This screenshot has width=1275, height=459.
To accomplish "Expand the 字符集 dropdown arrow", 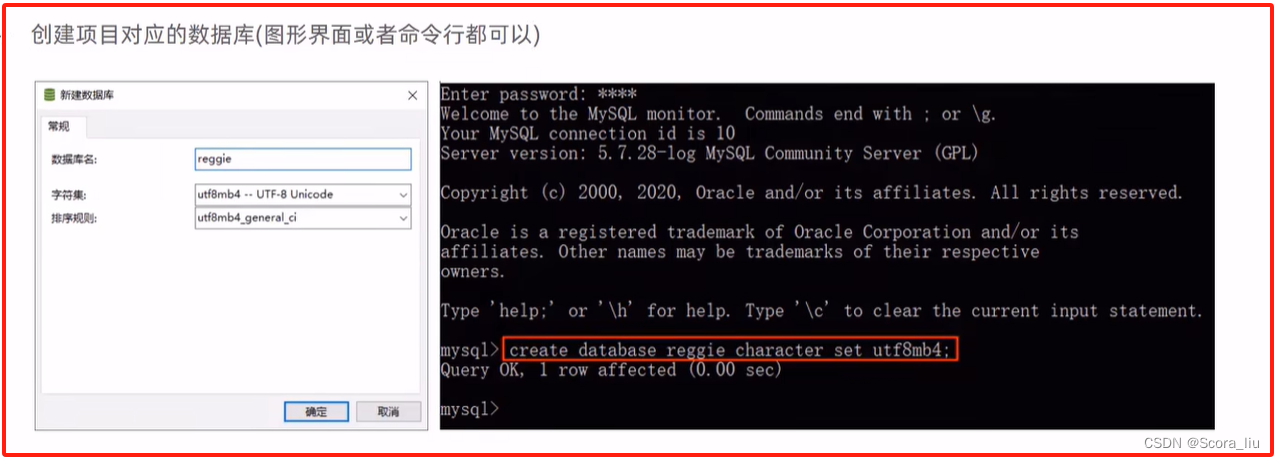I will click(403, 194).
